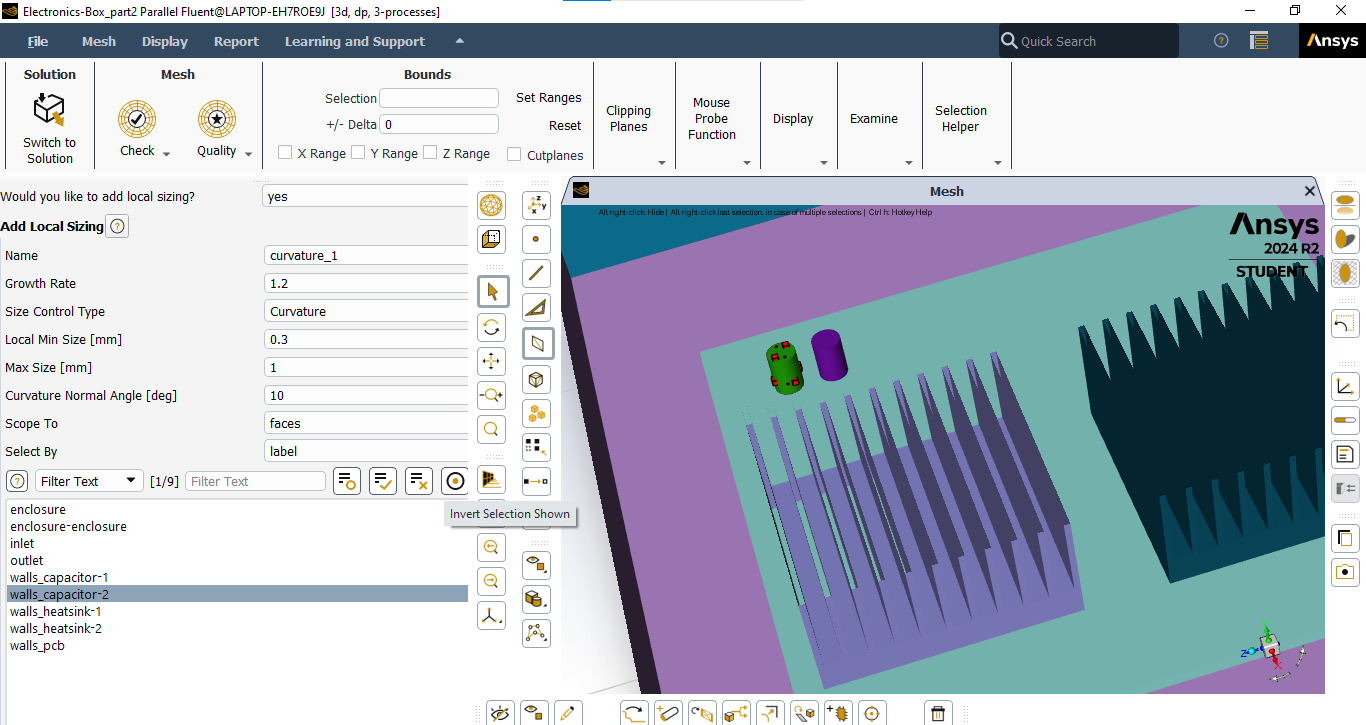The width and height of the screenshot is (1366, 725).
Task: Activate the pan view tool
Action: (x=491, y=361)
